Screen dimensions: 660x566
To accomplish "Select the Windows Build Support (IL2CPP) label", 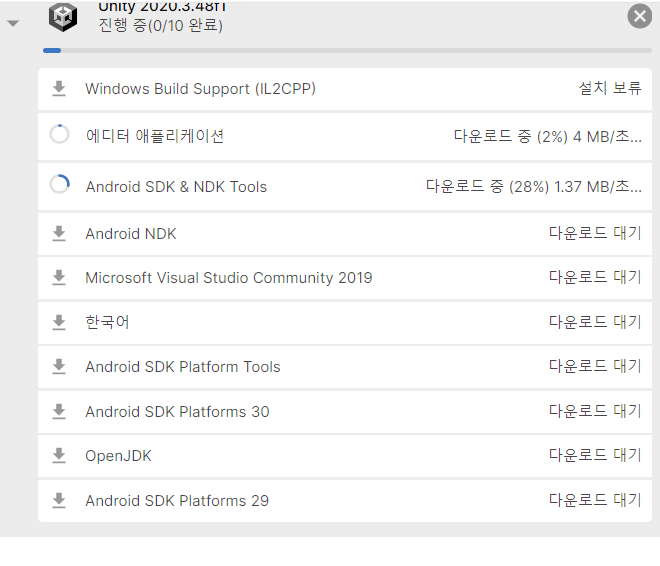I will click(200, 89).
